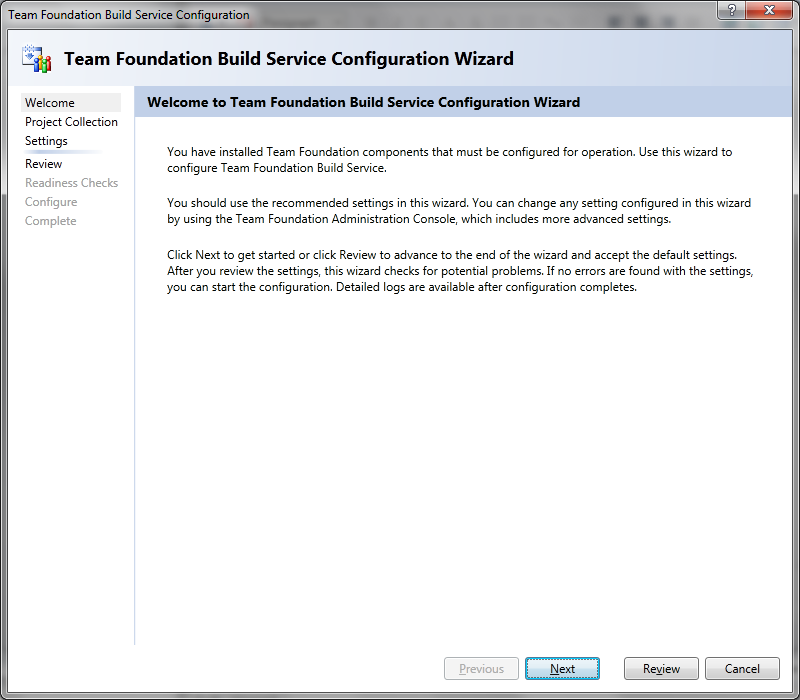Image resolution: width=800 pixels, height=700 pixels.
Task: Click the wizard logo icon in header
Action: click(x=37, y=59)
